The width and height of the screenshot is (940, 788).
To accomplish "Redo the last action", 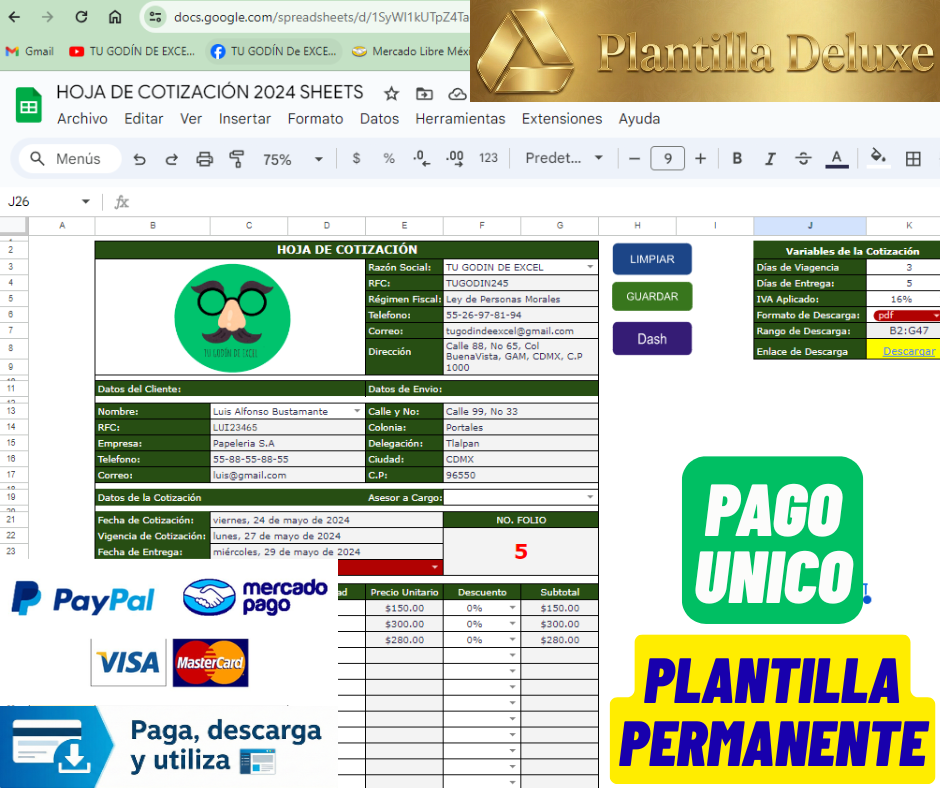I will click(x=171, y=159).
